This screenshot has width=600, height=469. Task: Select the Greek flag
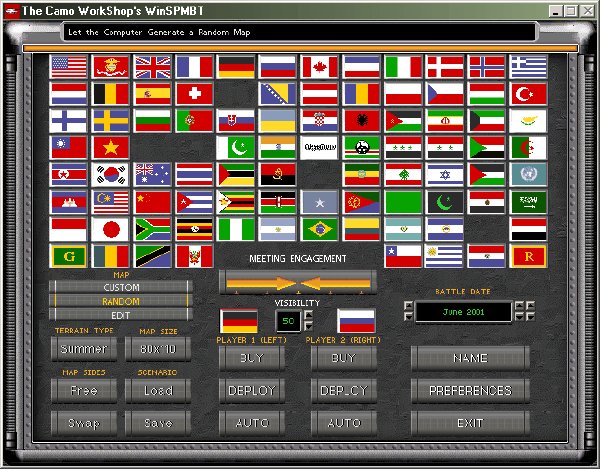[x=528, y=67]
